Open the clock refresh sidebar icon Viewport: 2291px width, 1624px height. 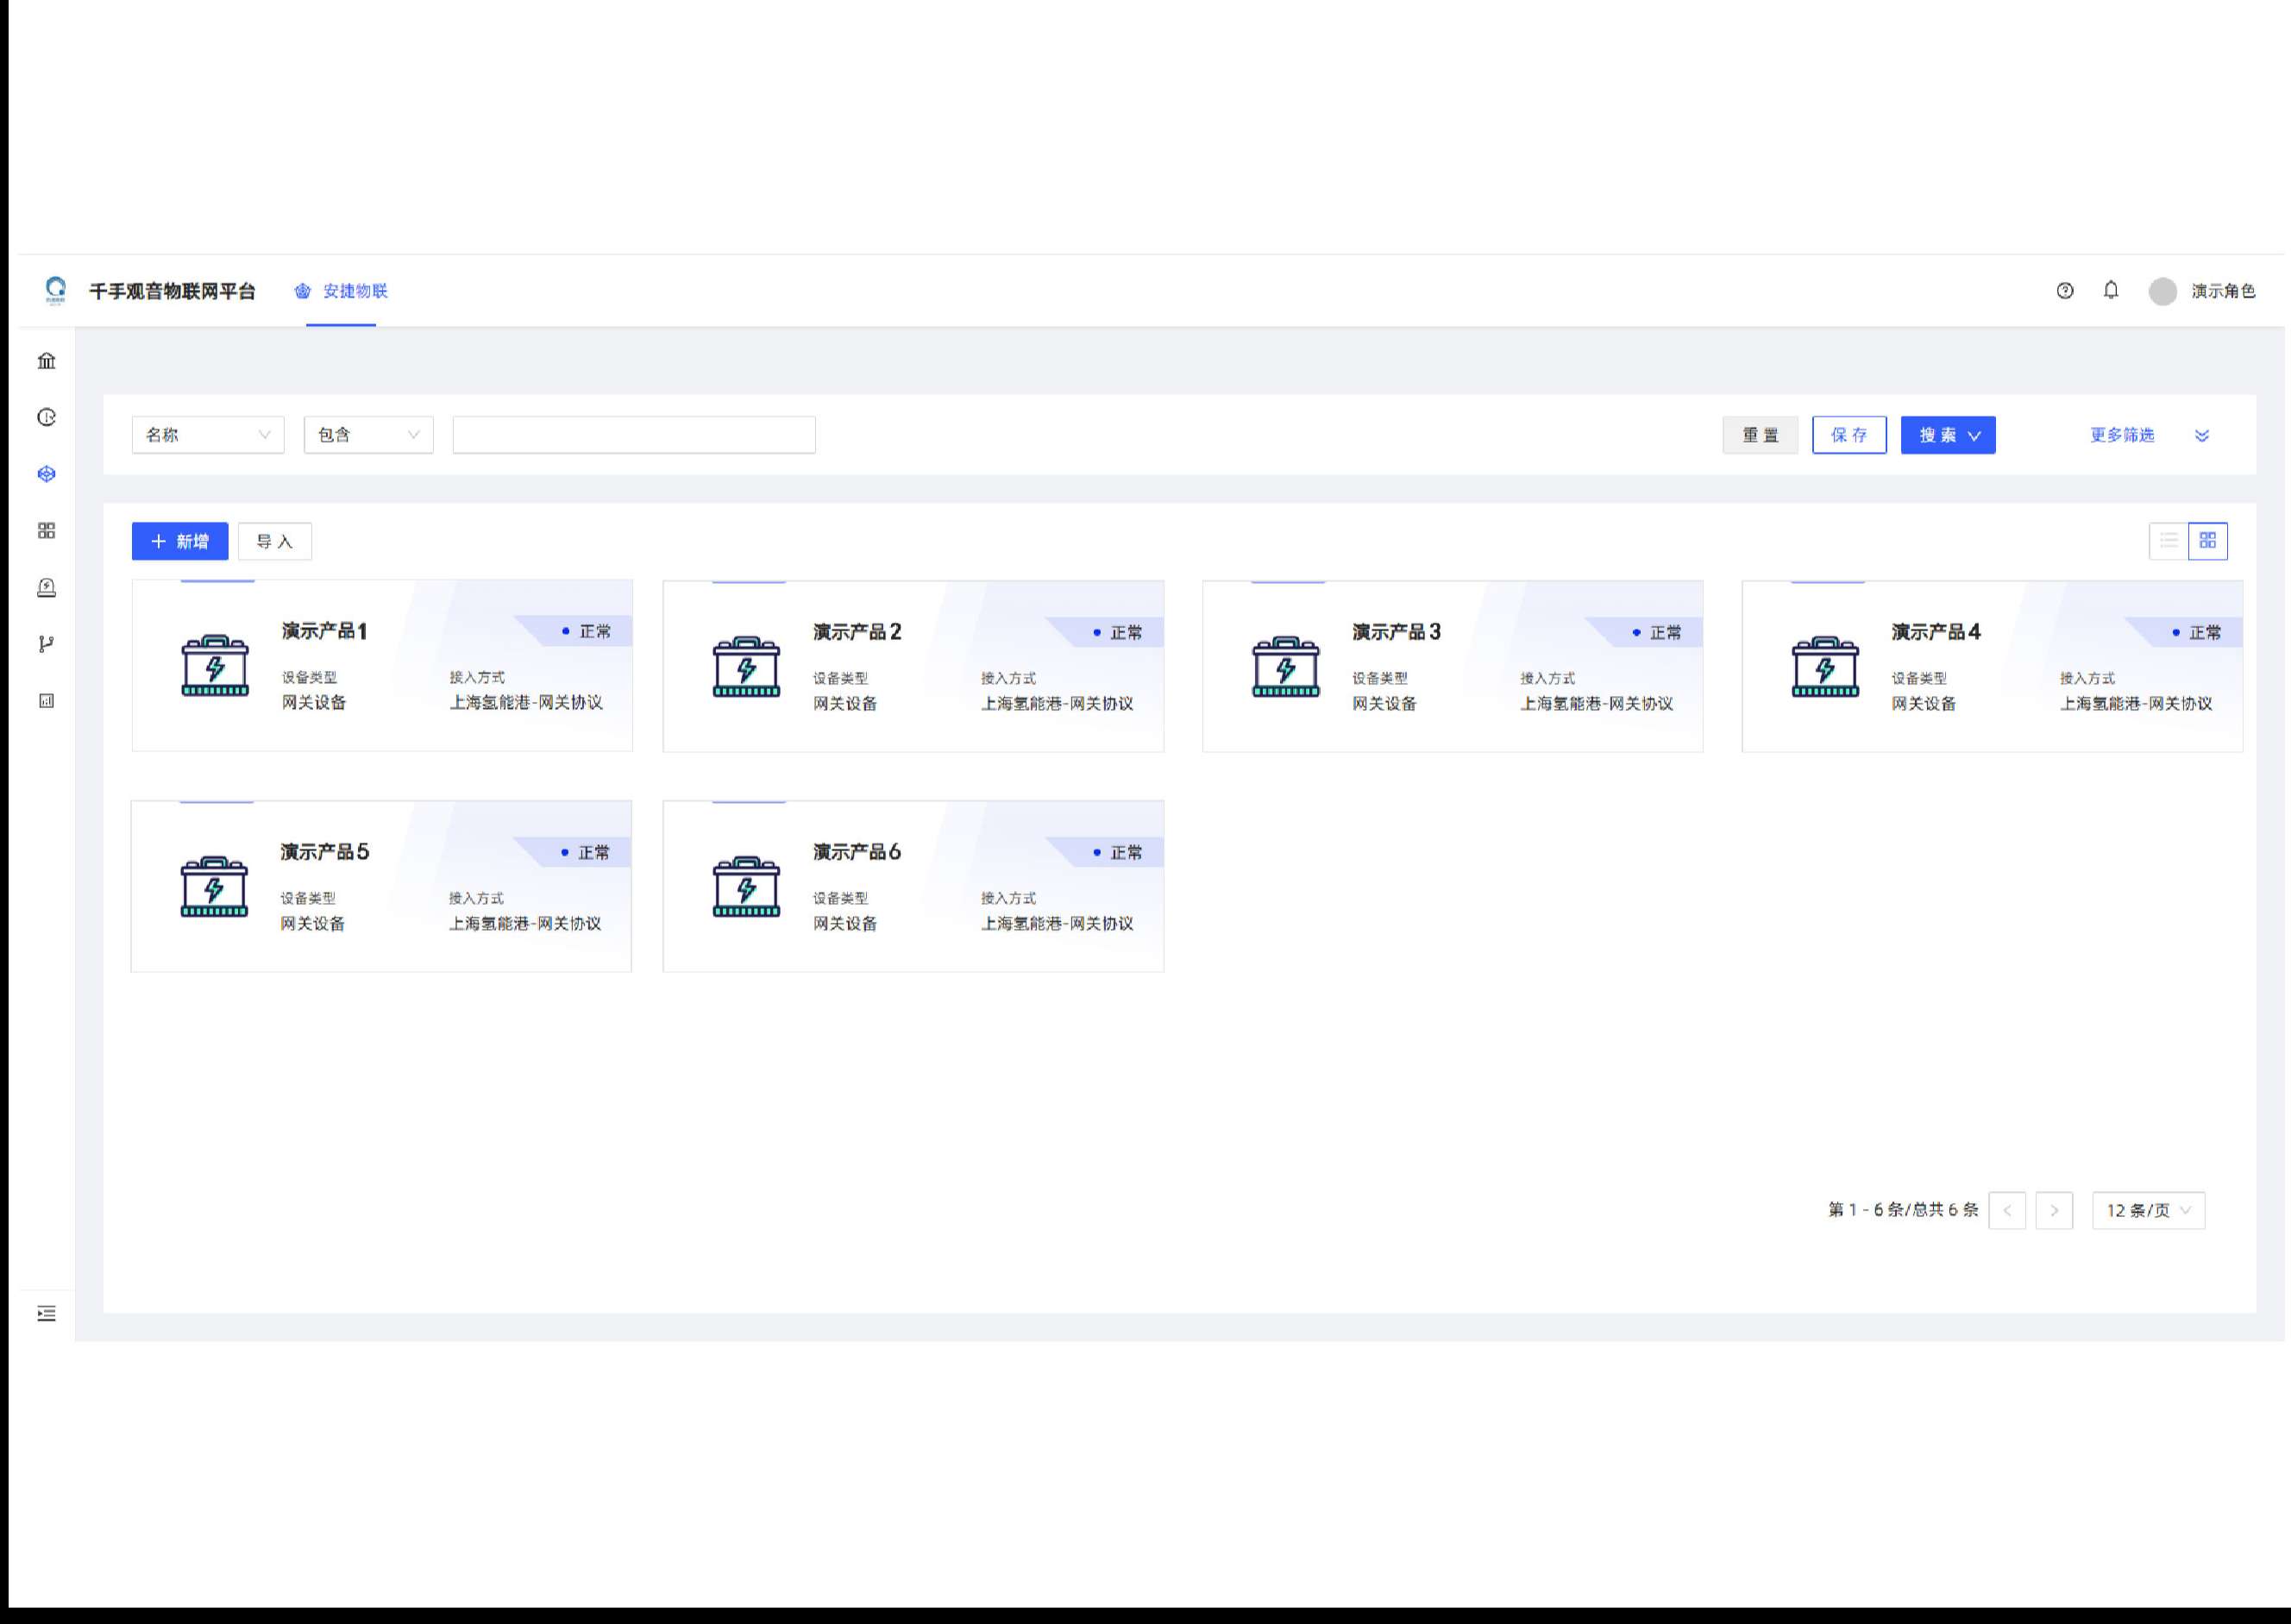click(46, 418)
